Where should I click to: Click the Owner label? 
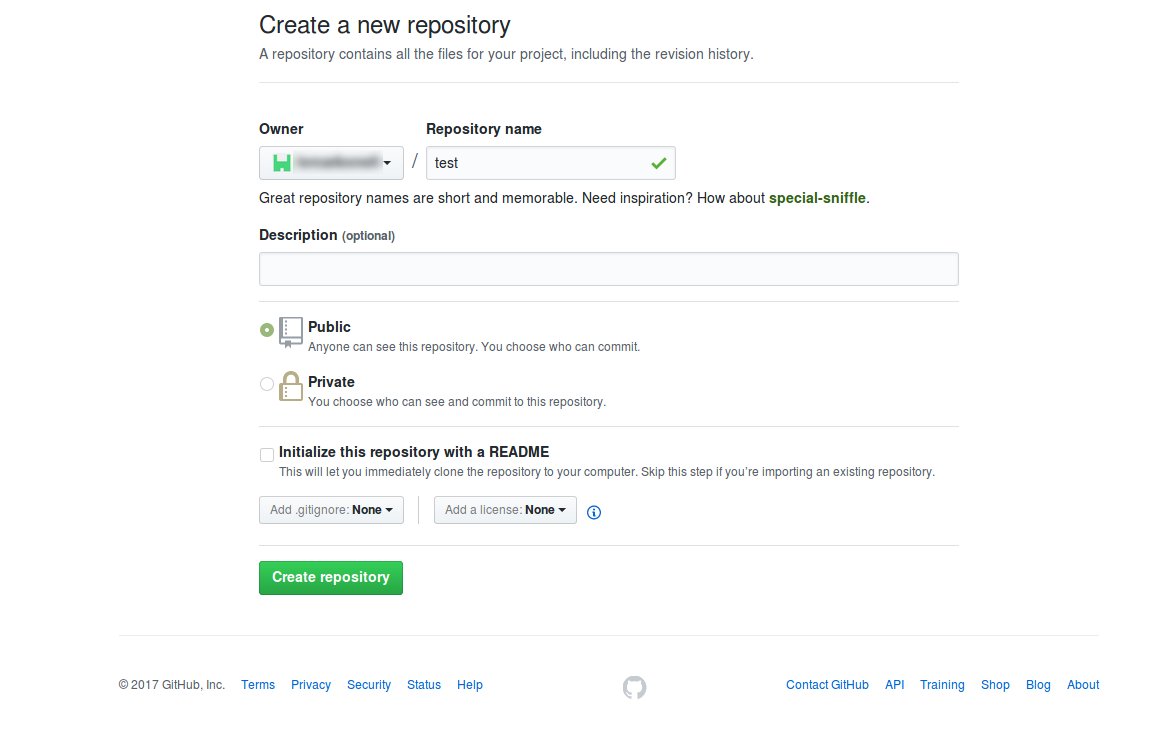pyautogui.click(x=281, y=129)
